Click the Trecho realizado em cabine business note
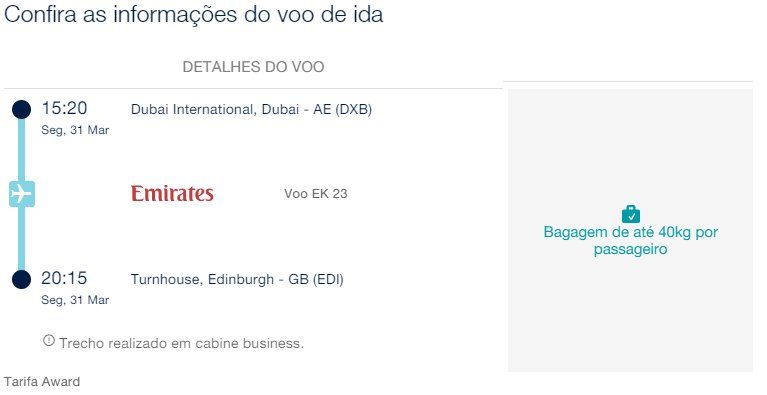 pos(181,343)
